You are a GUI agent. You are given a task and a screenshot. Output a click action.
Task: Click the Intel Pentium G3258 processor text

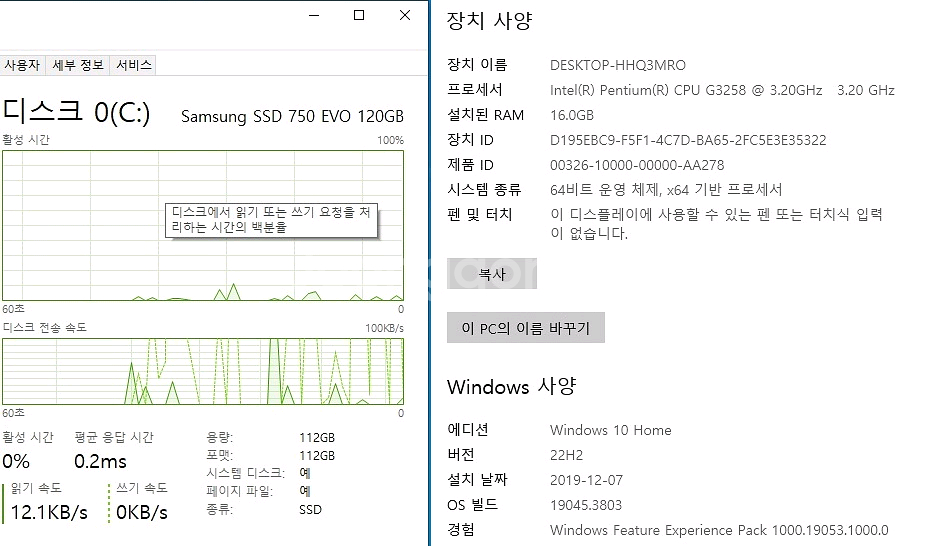pyautogui.click(x=685, y=90)
